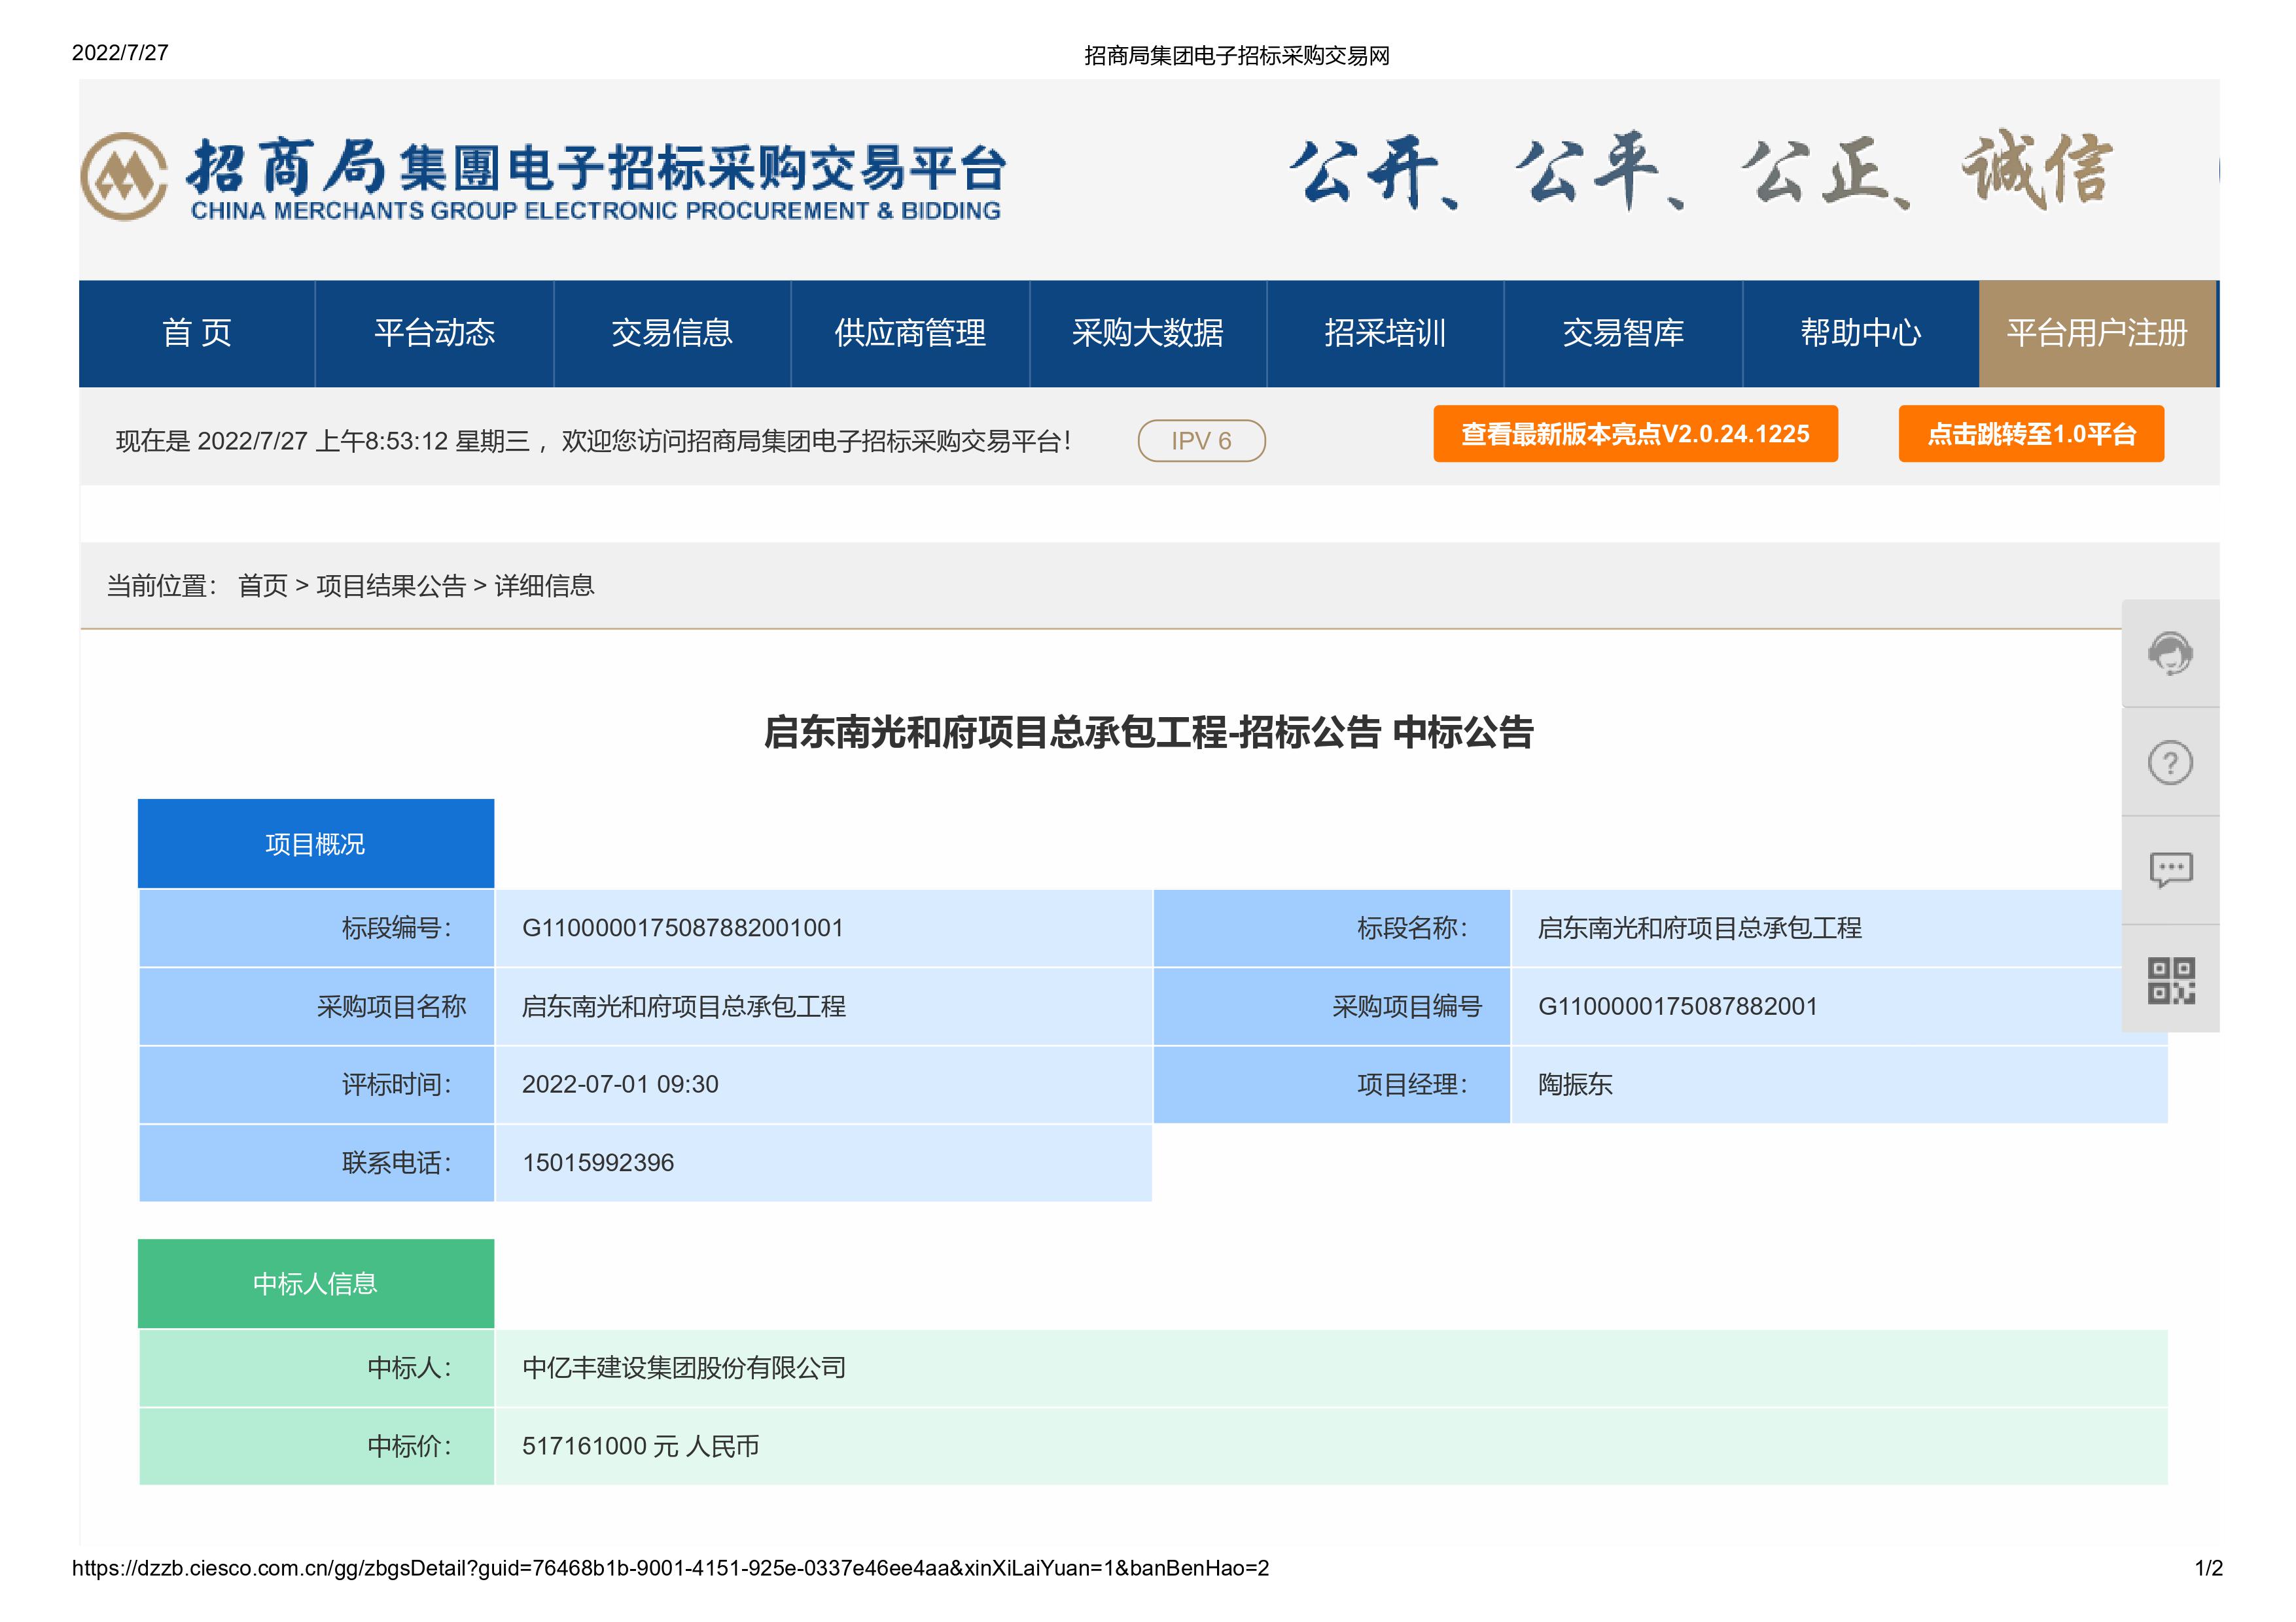Click the page URL in the footer
The width and height of the screenshot is (2296, 1622).
click(x=670, y=1568)
